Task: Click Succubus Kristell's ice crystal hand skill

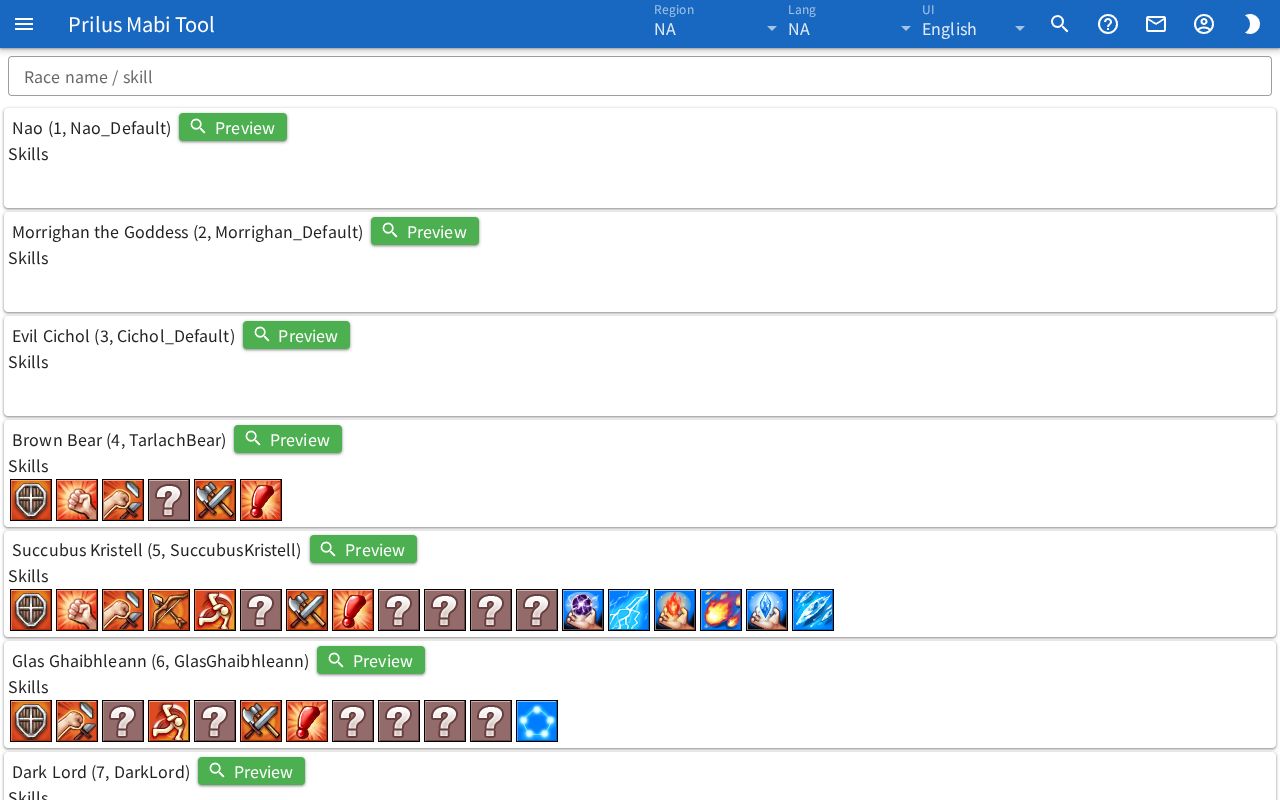Action: pyautogui.click(x=767, y=610)
